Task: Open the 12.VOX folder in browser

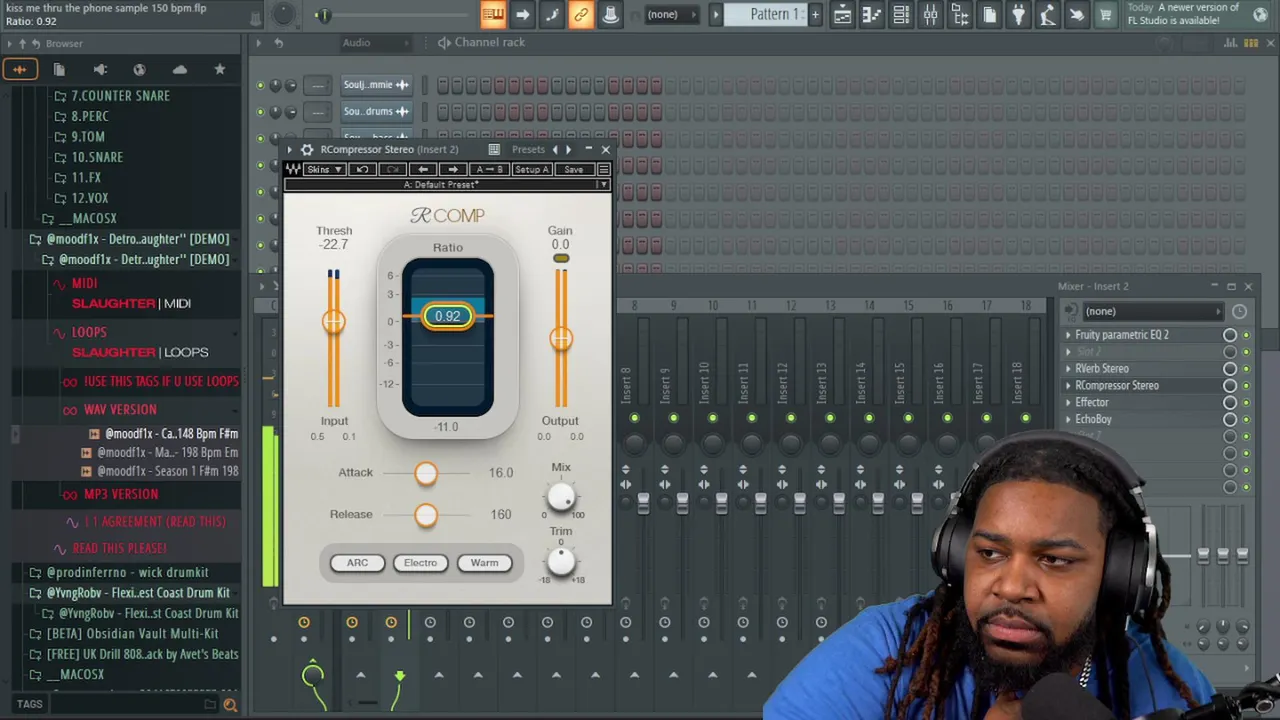Action: [x=89, y=198]
